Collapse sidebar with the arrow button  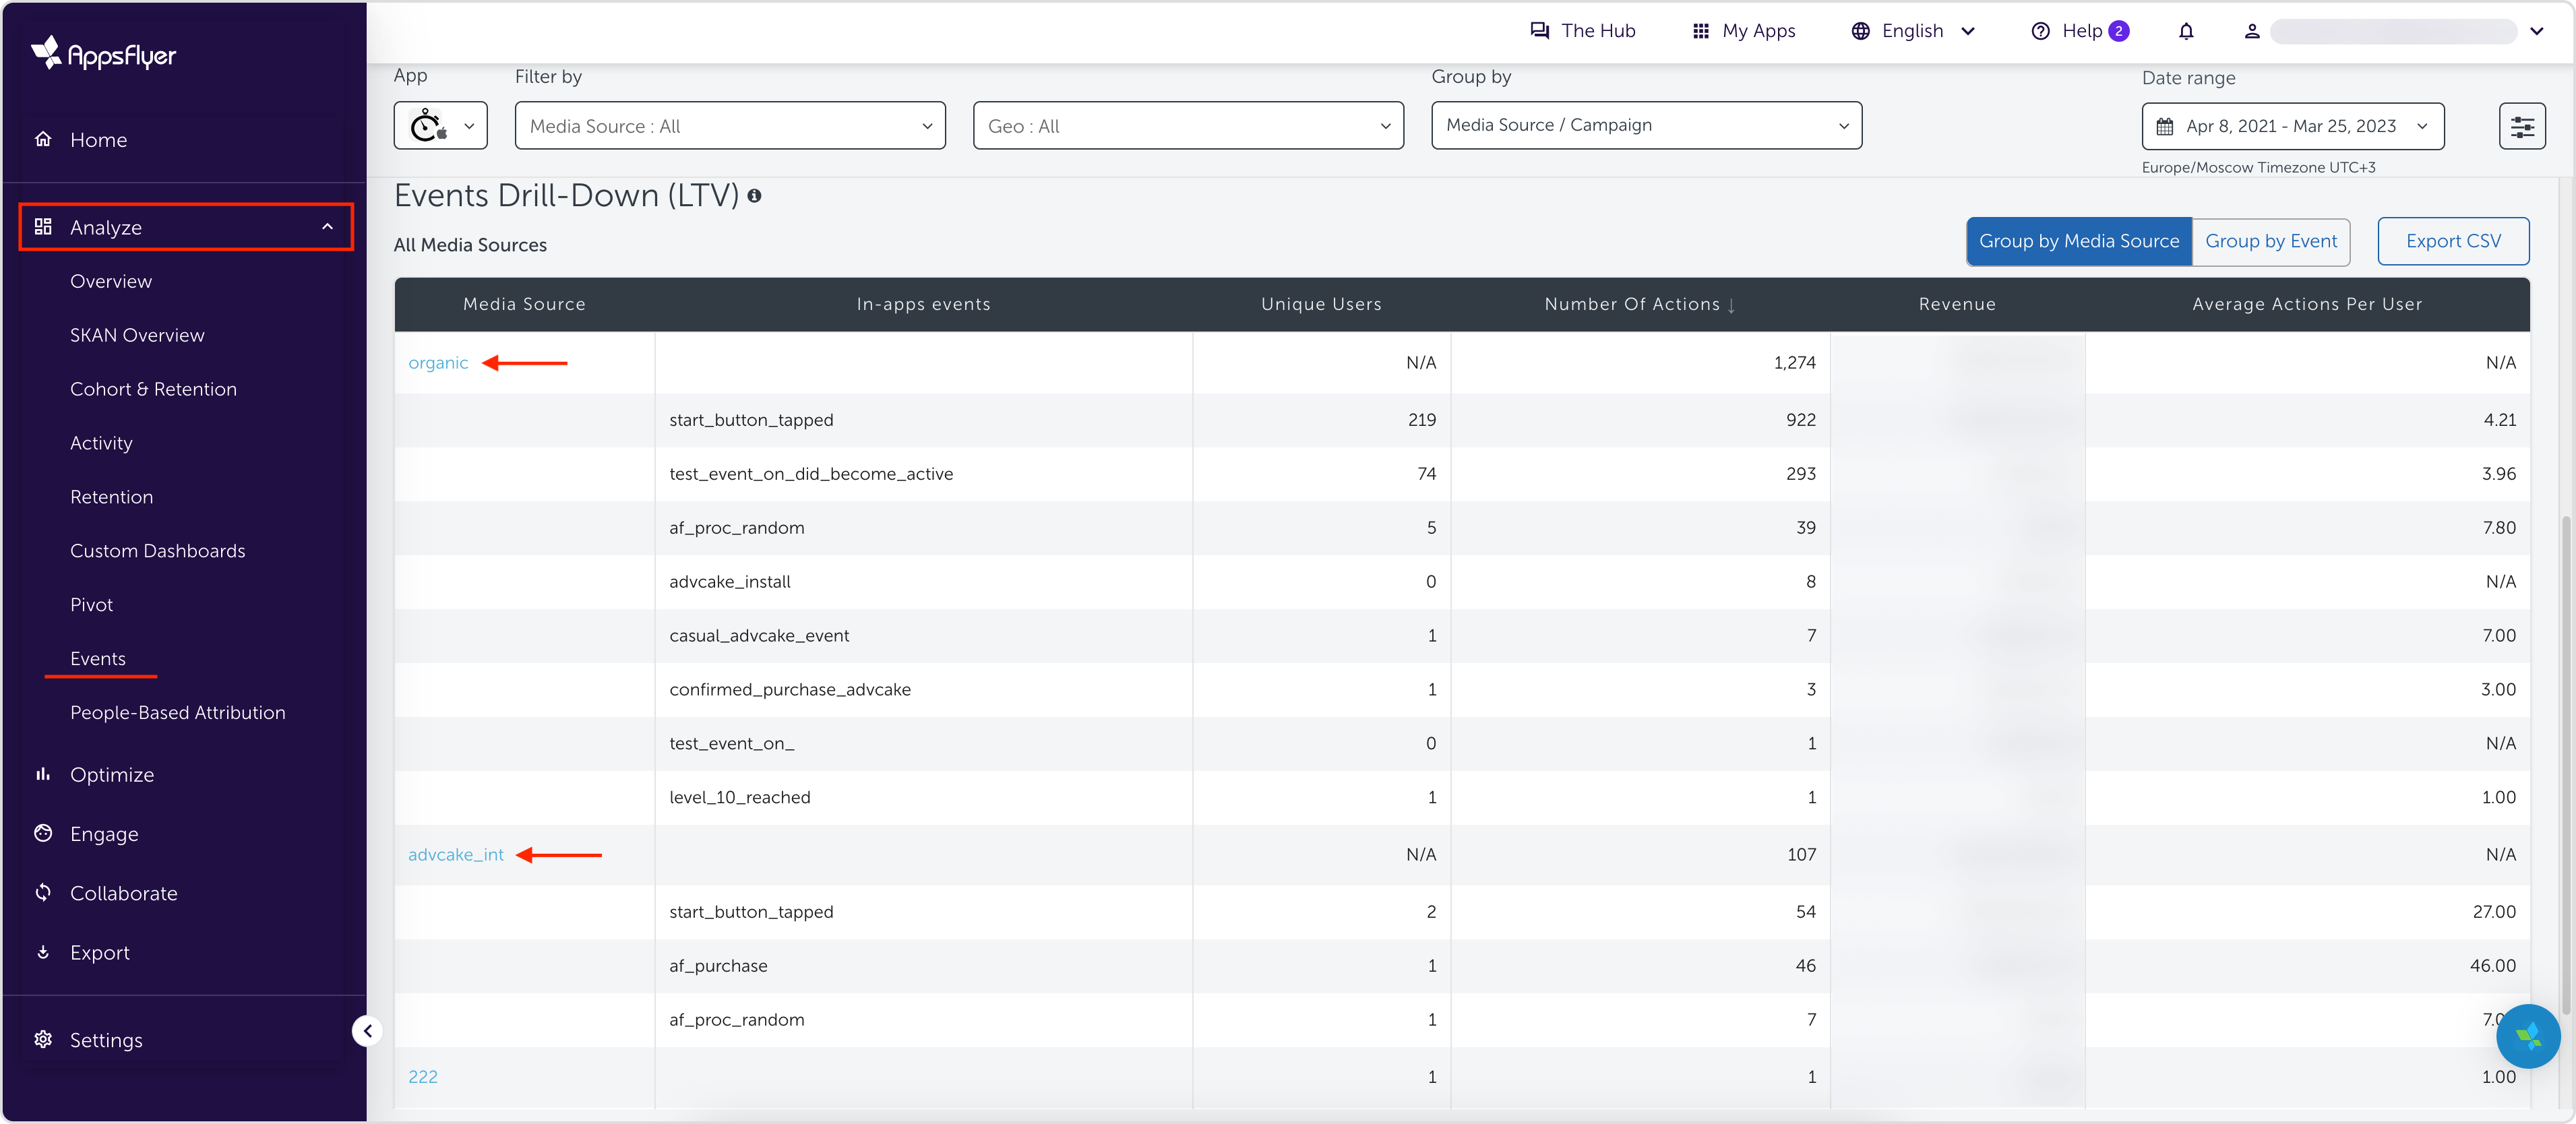(x=367, y=1030)
